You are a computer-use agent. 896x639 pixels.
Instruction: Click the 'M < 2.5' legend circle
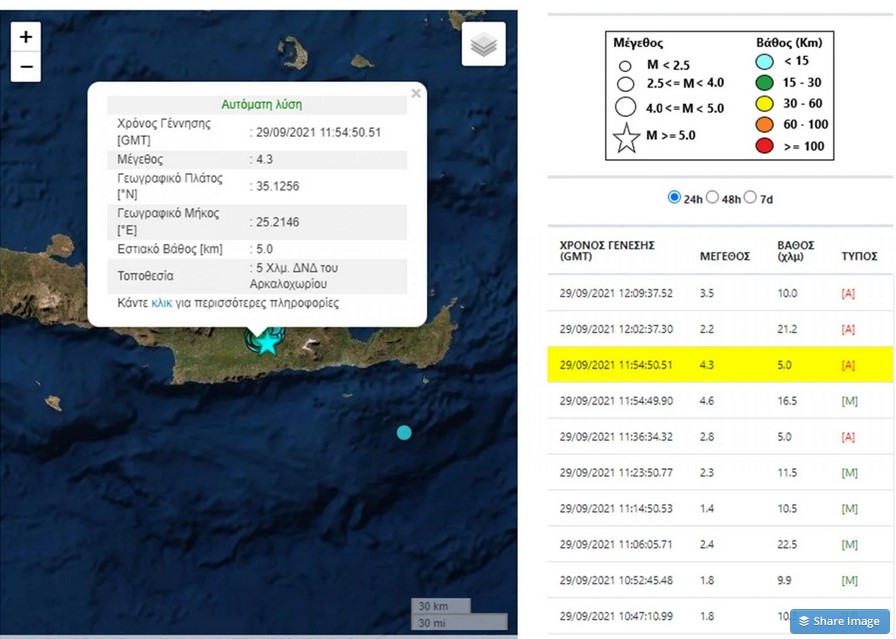point(625,66)
